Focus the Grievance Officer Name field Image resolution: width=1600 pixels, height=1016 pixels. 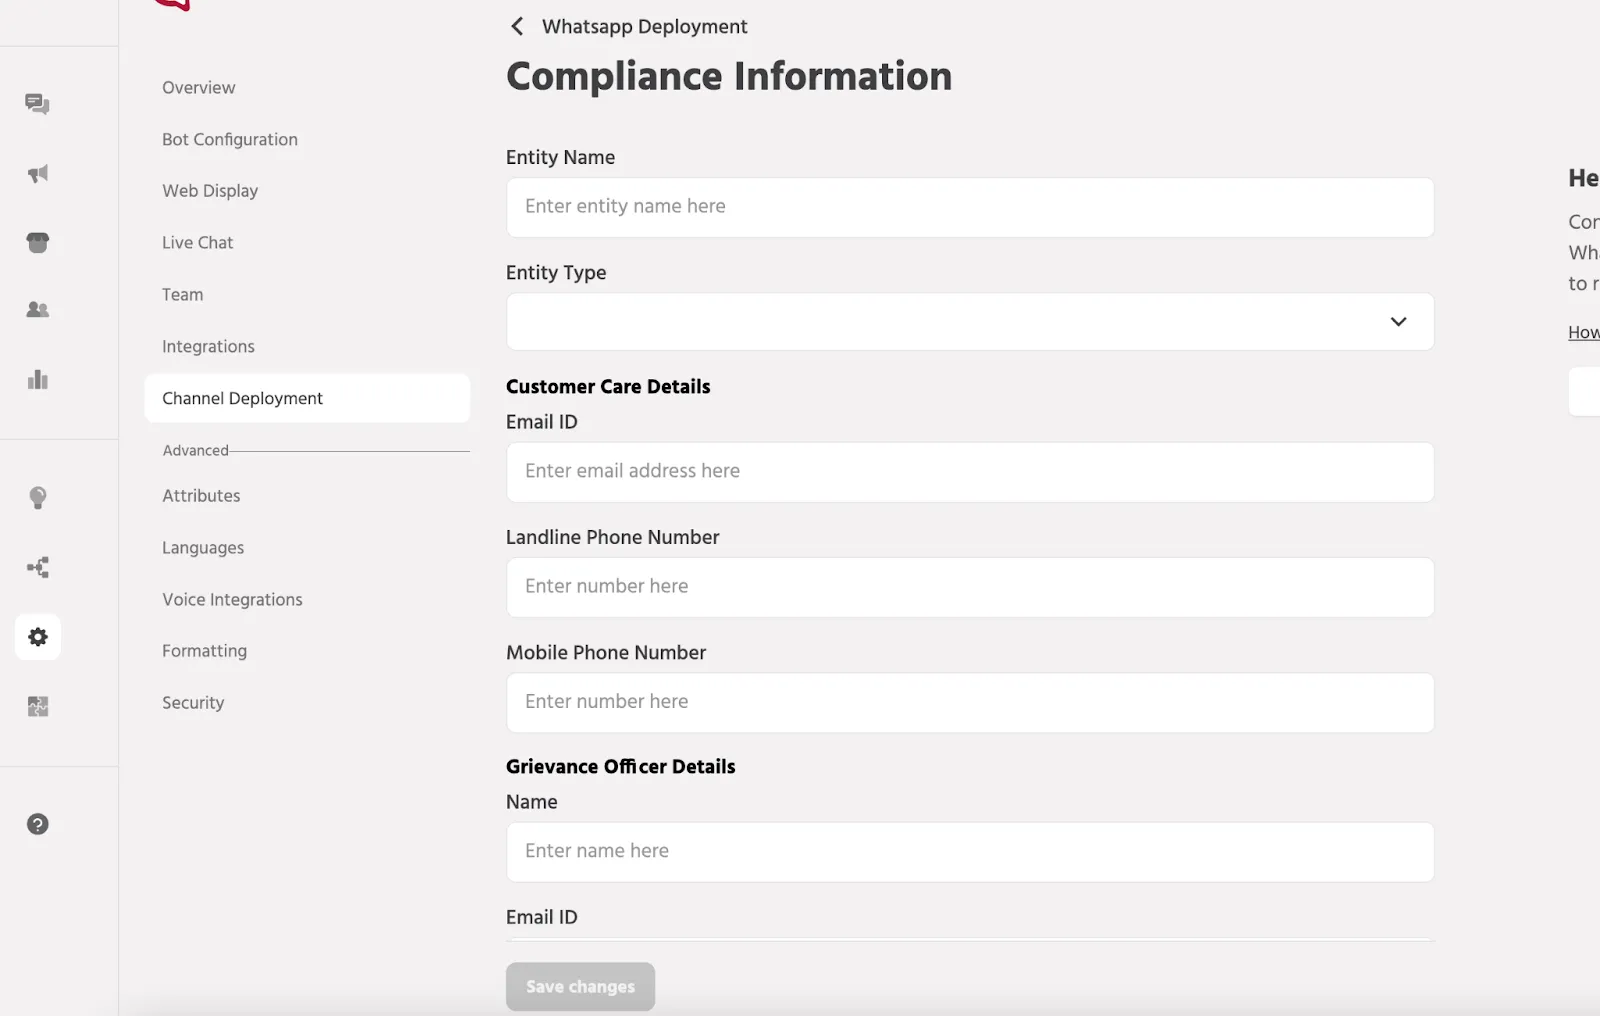(x=970, y=852)
